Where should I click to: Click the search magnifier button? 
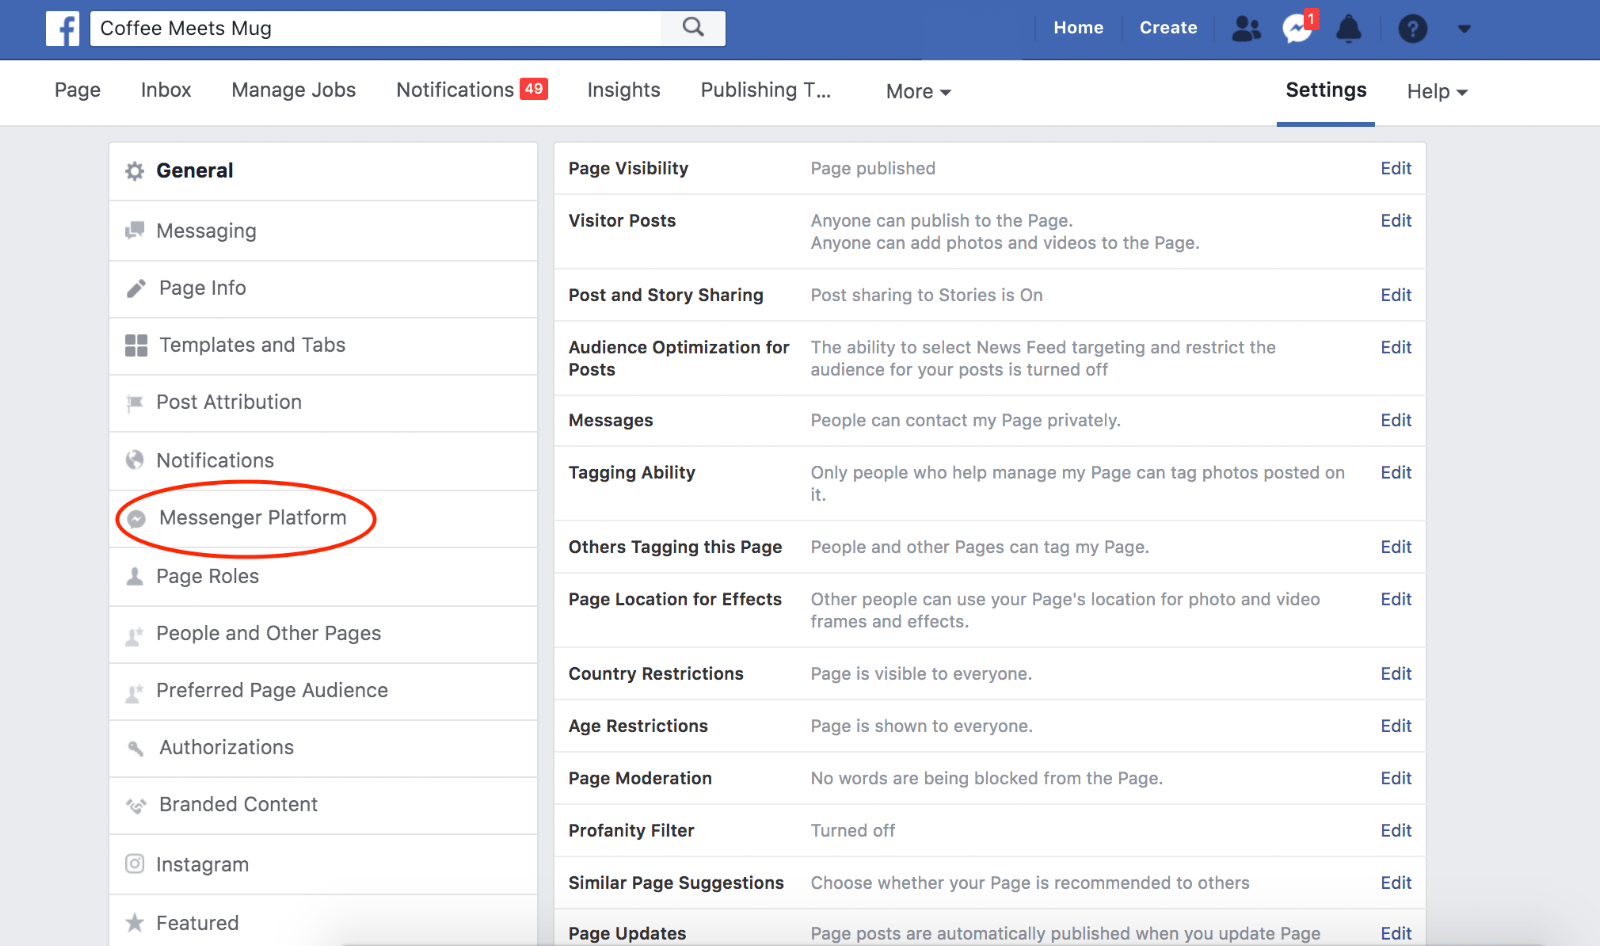[693, 28]
